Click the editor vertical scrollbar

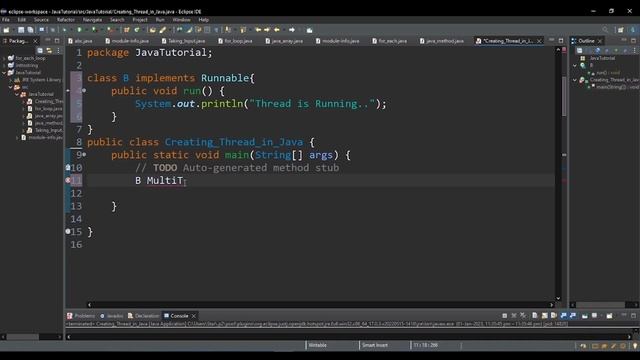(x=558, y=173)
